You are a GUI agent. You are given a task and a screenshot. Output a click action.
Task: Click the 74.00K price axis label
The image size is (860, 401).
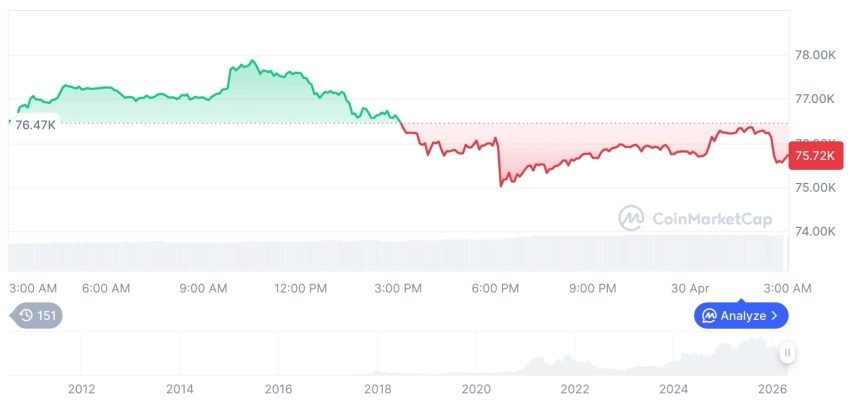coord(815,232)
